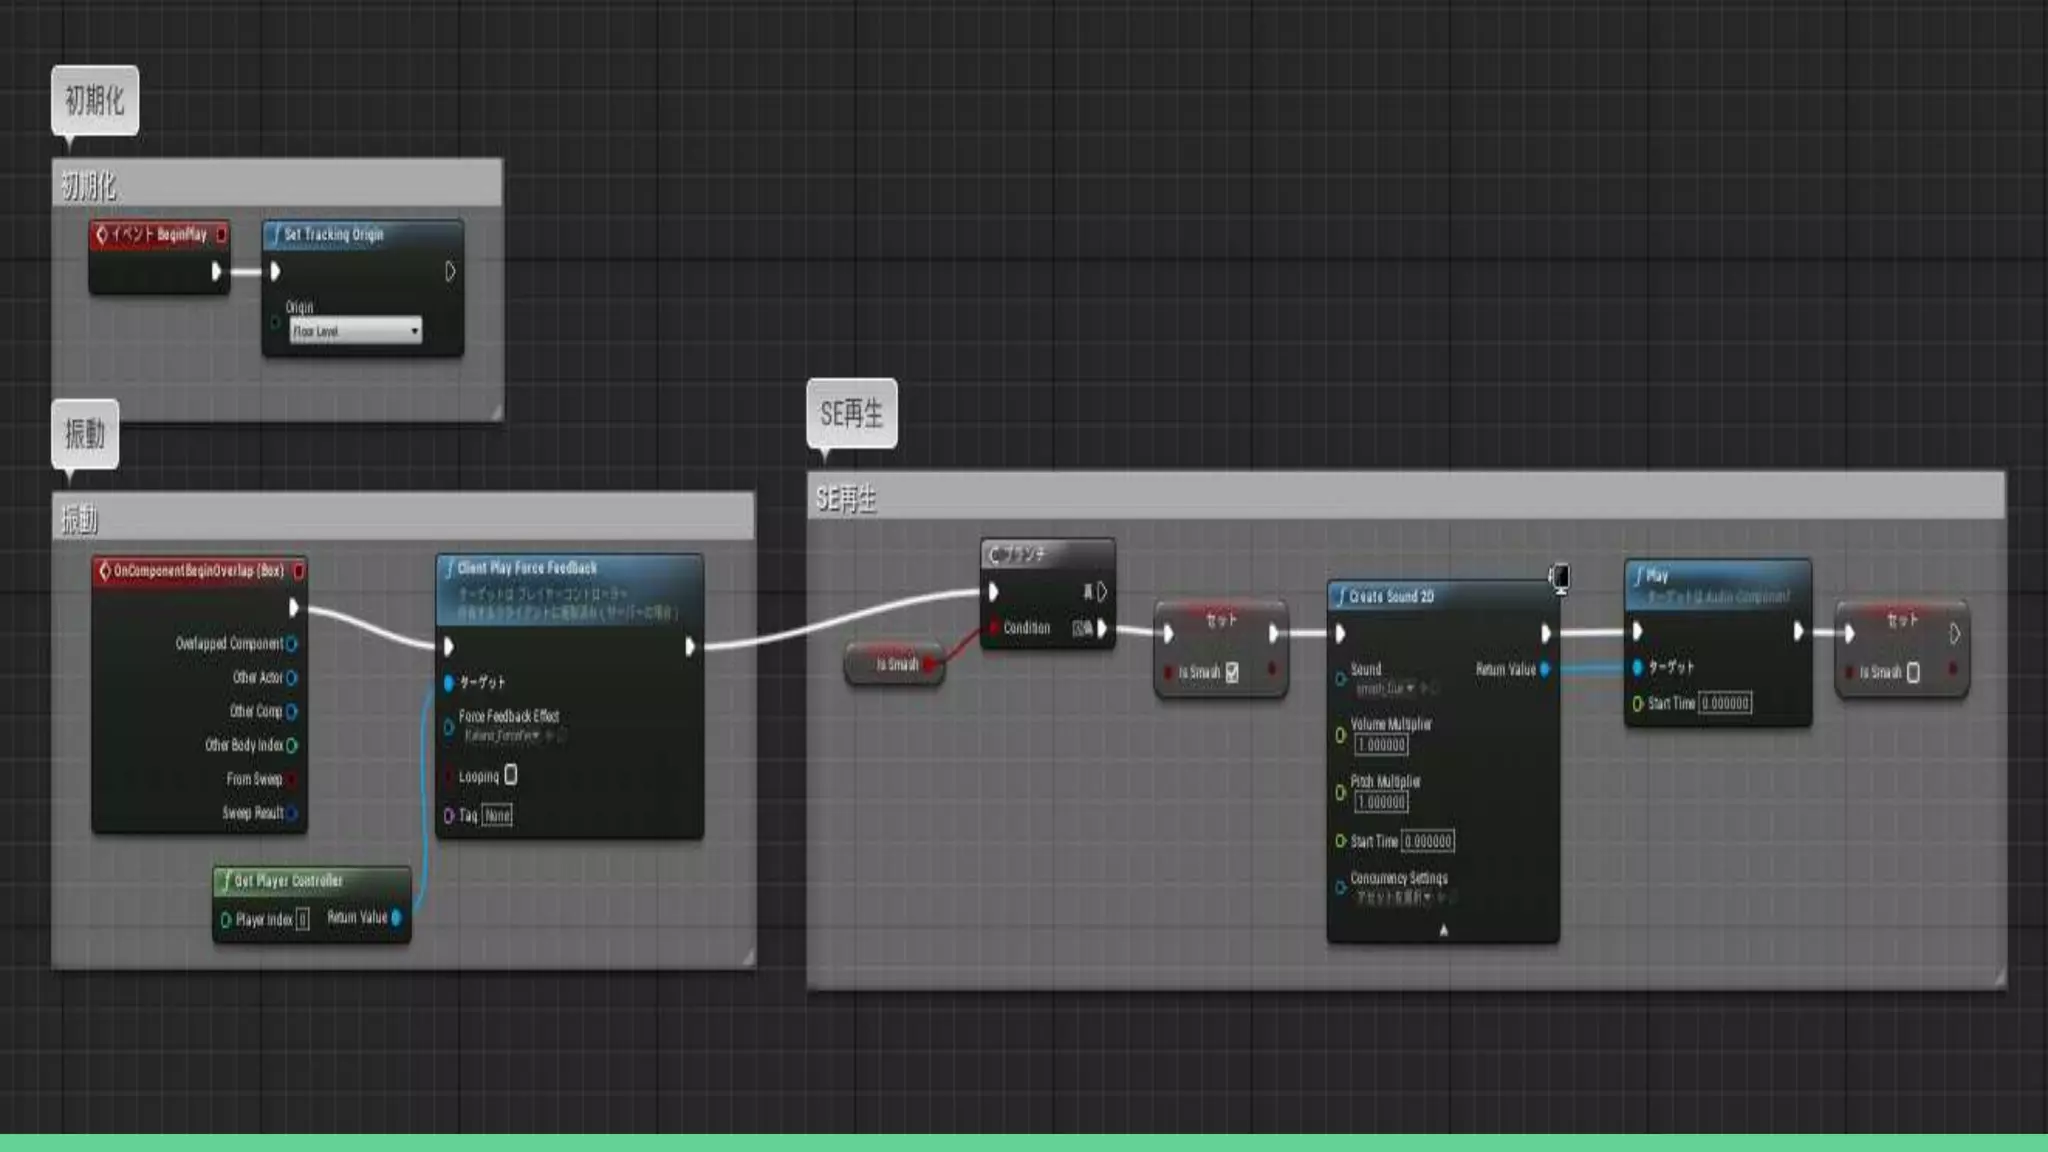This screenshot has width=2048, height=1152.
Task: Click the Event BeginPlay node's red event icon
Action: pos(101,235)
